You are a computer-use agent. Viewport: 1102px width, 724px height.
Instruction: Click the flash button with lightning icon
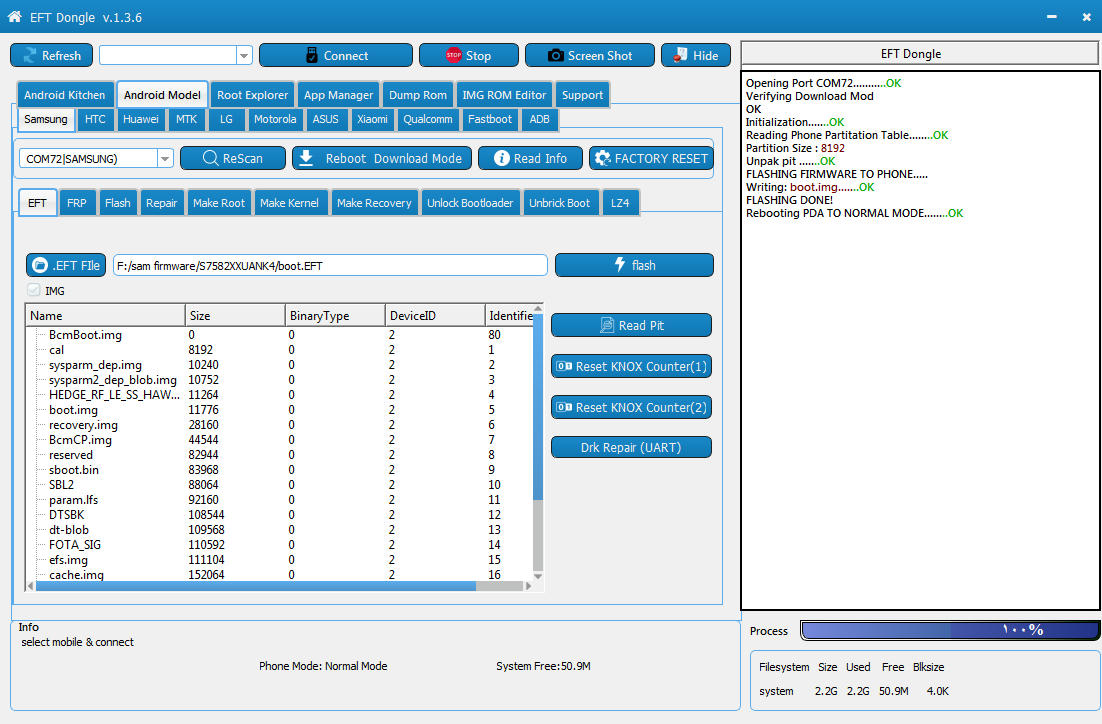pyautogui.click(x=635, y=265)
